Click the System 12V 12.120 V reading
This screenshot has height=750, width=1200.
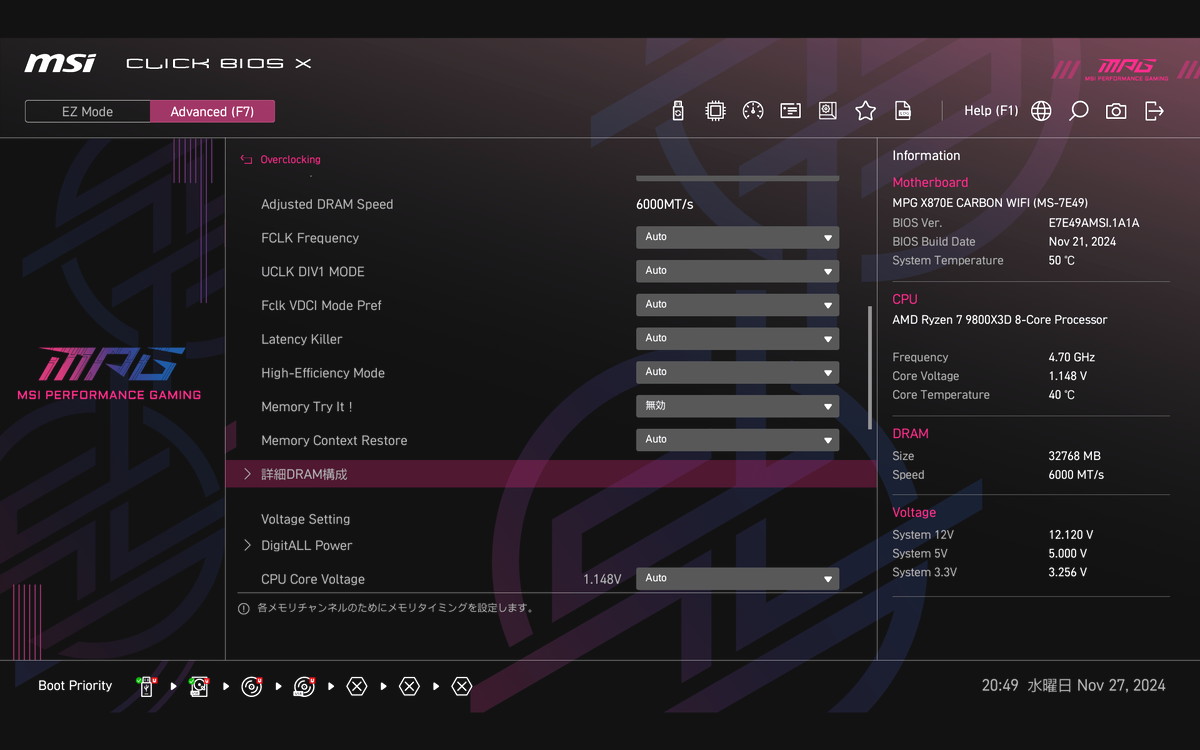click(1071, 535)
